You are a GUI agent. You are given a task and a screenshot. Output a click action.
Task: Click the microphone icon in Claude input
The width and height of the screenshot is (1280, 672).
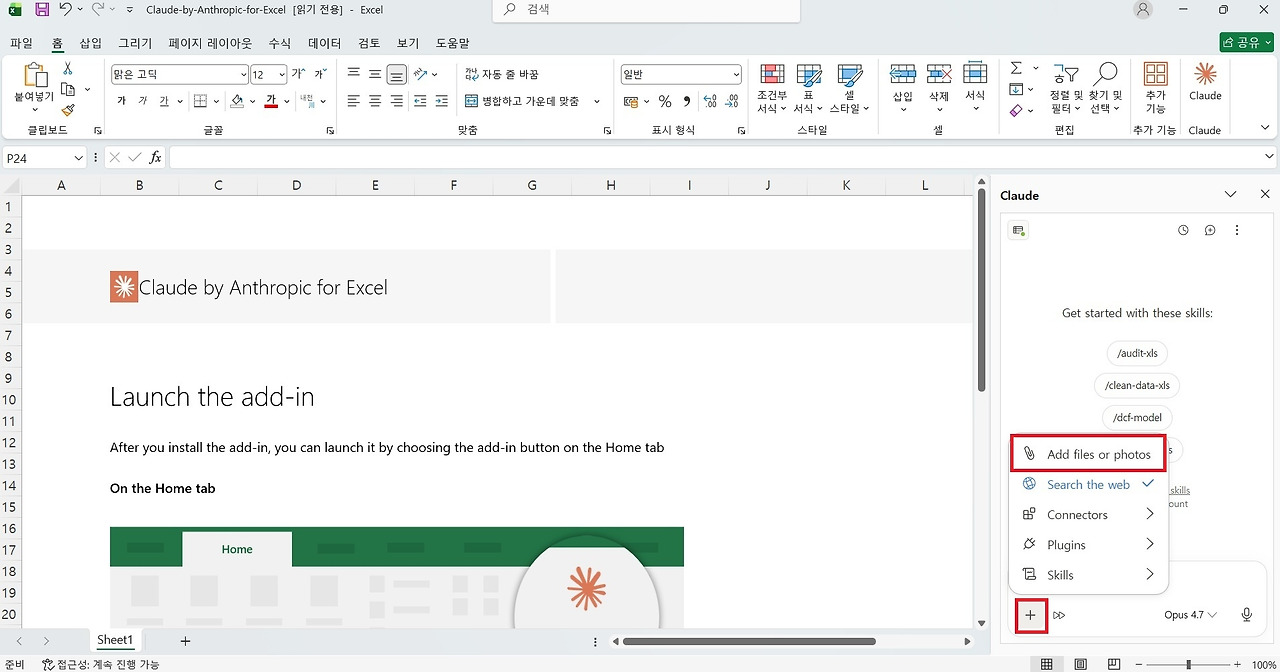pyautogui.click(x=1247, y=615)
